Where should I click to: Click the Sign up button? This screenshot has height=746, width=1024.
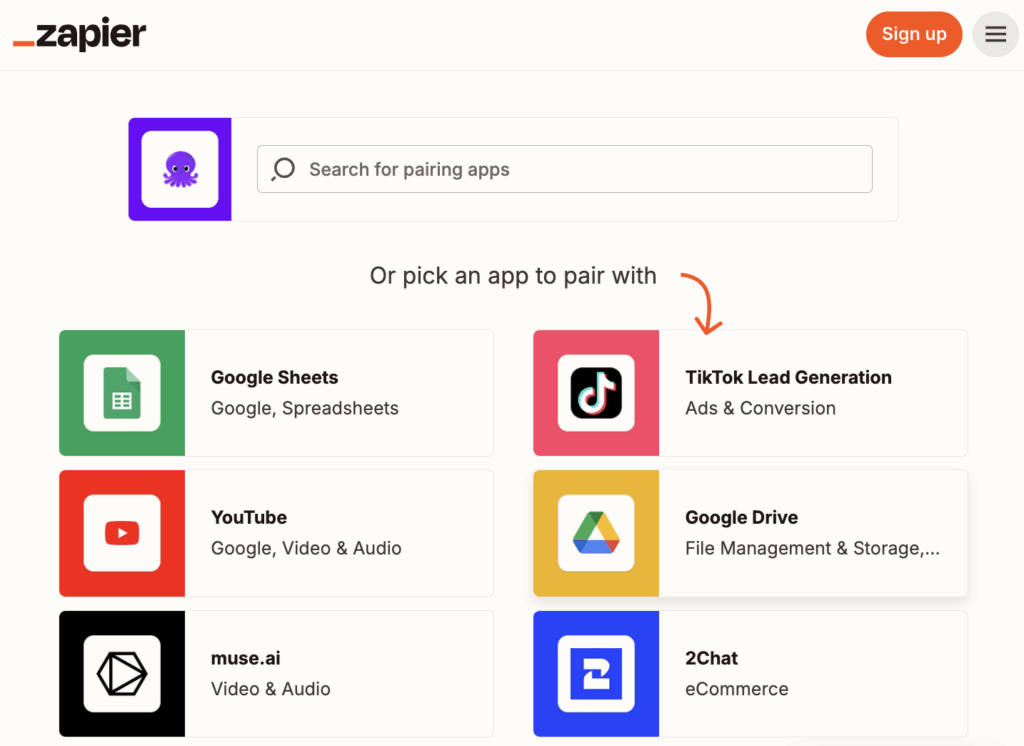pos(914,34)
